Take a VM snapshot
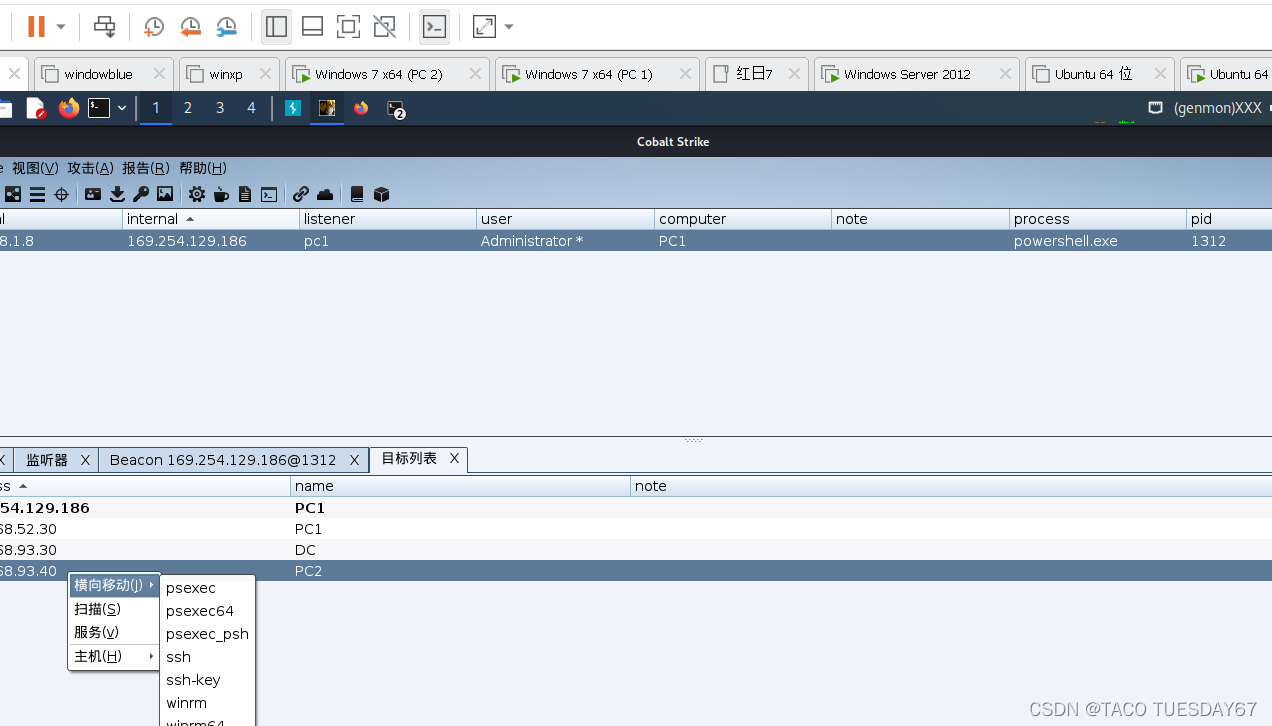The width and height of the screenshot is (1272, 726). (x=153, y=27)
